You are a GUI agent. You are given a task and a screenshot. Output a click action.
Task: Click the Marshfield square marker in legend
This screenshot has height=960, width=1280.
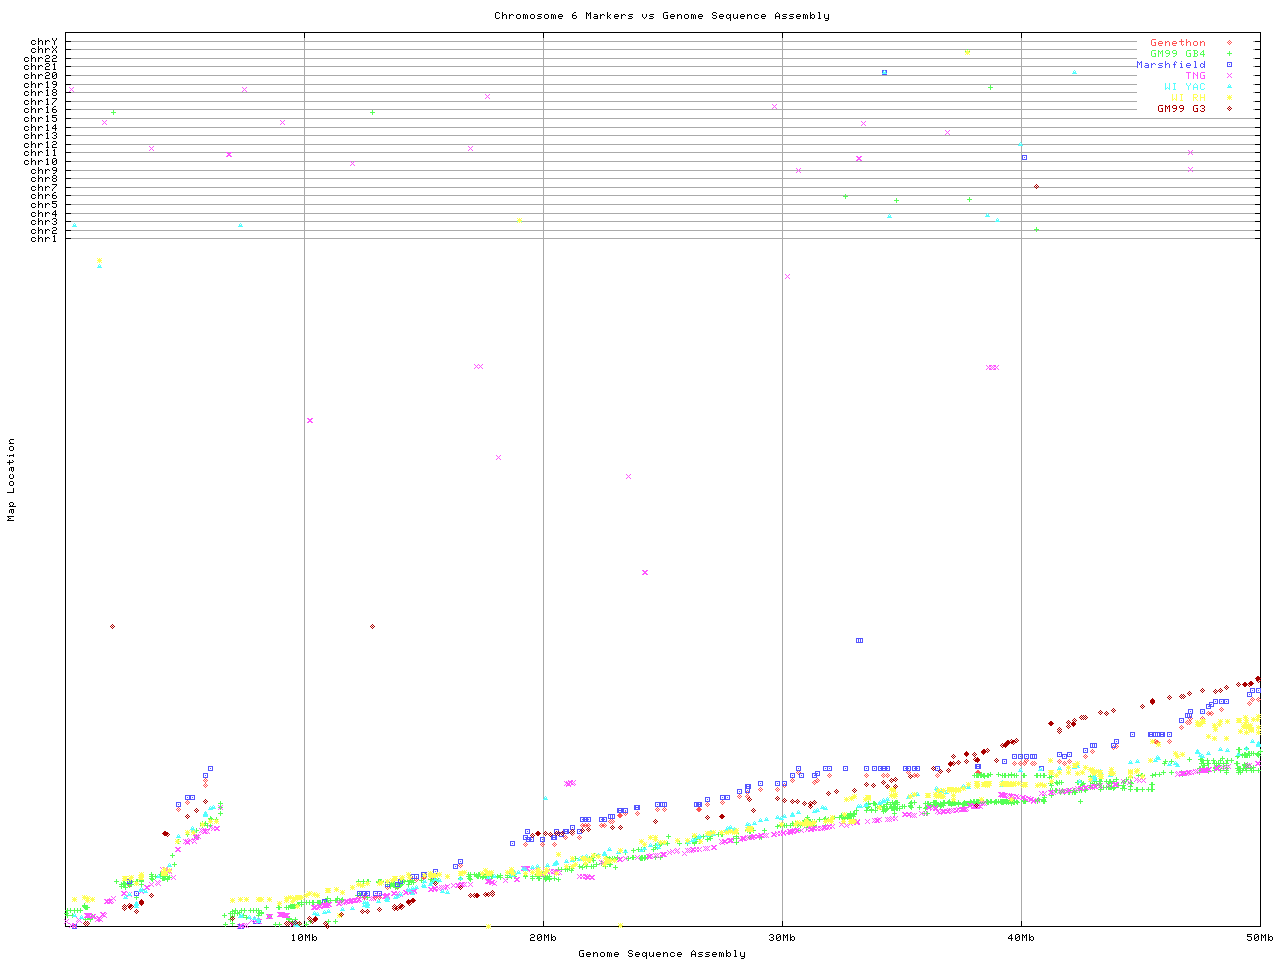[x=1229, y=65]
